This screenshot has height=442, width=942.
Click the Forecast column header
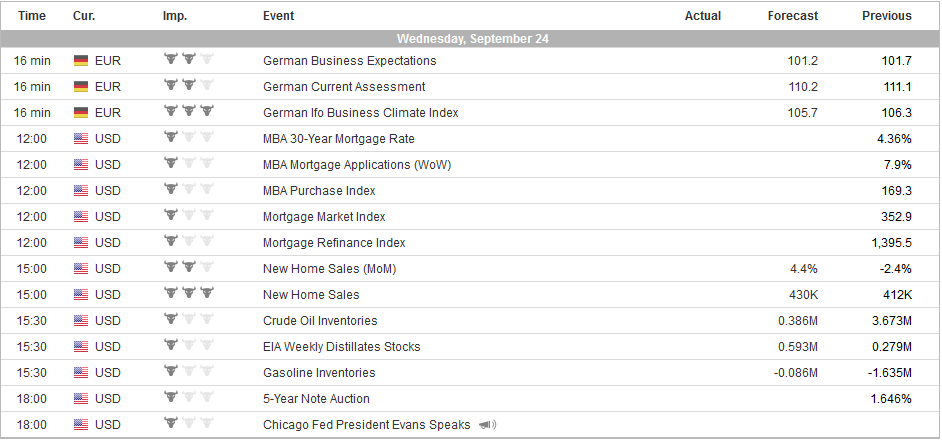pyautogui.click(x=793, y=16)
